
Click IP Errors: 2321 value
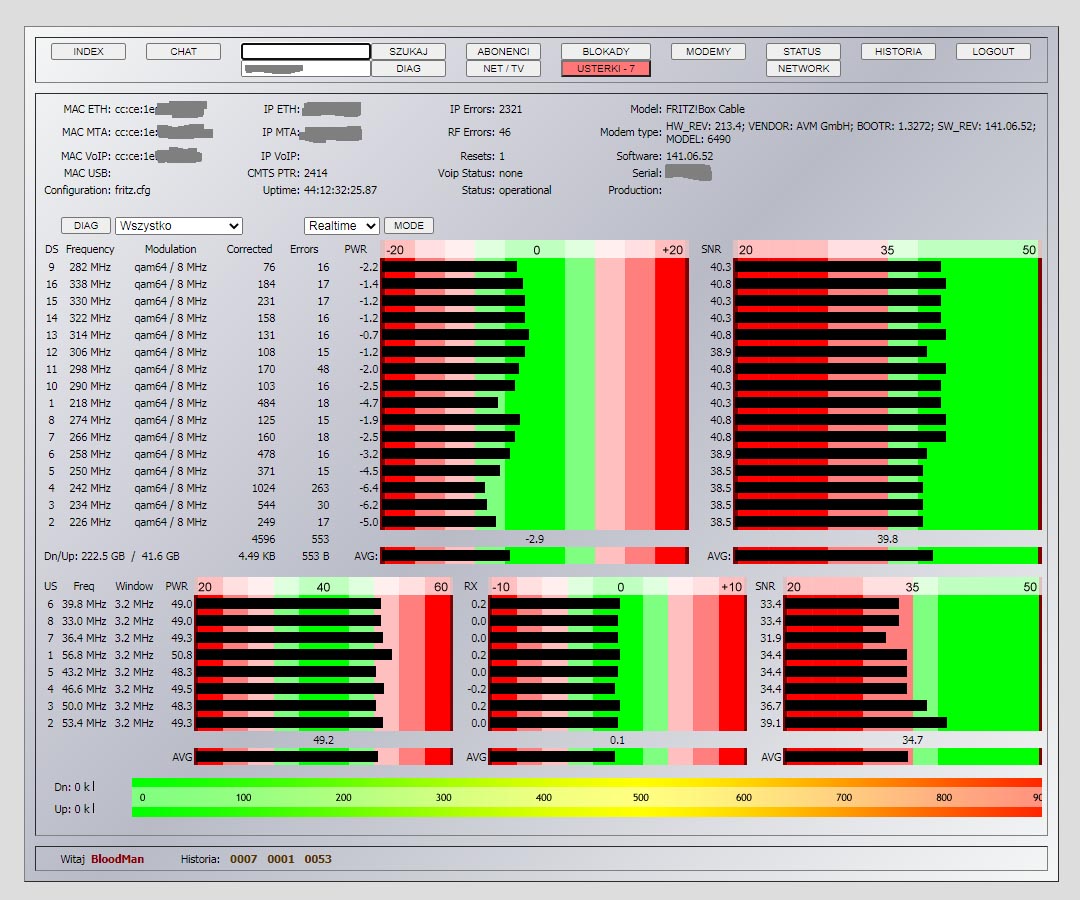pyautogui.click(x=510, y=109)
